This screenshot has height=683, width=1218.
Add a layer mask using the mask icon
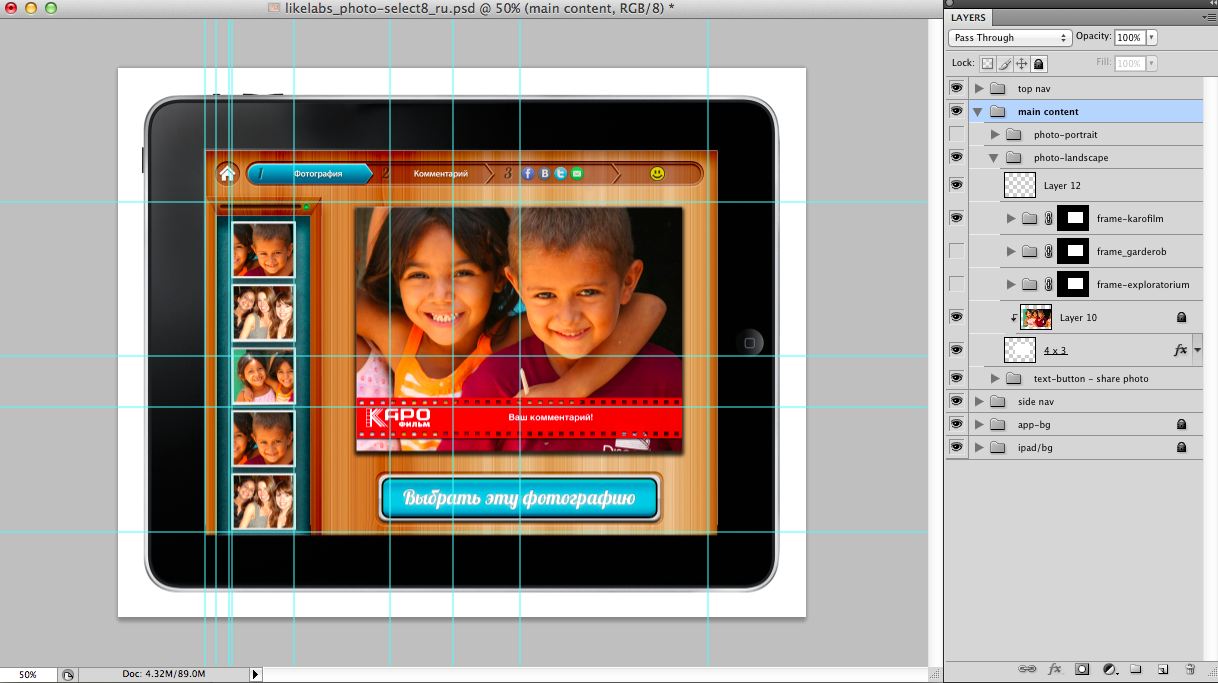pos(1081,669)
